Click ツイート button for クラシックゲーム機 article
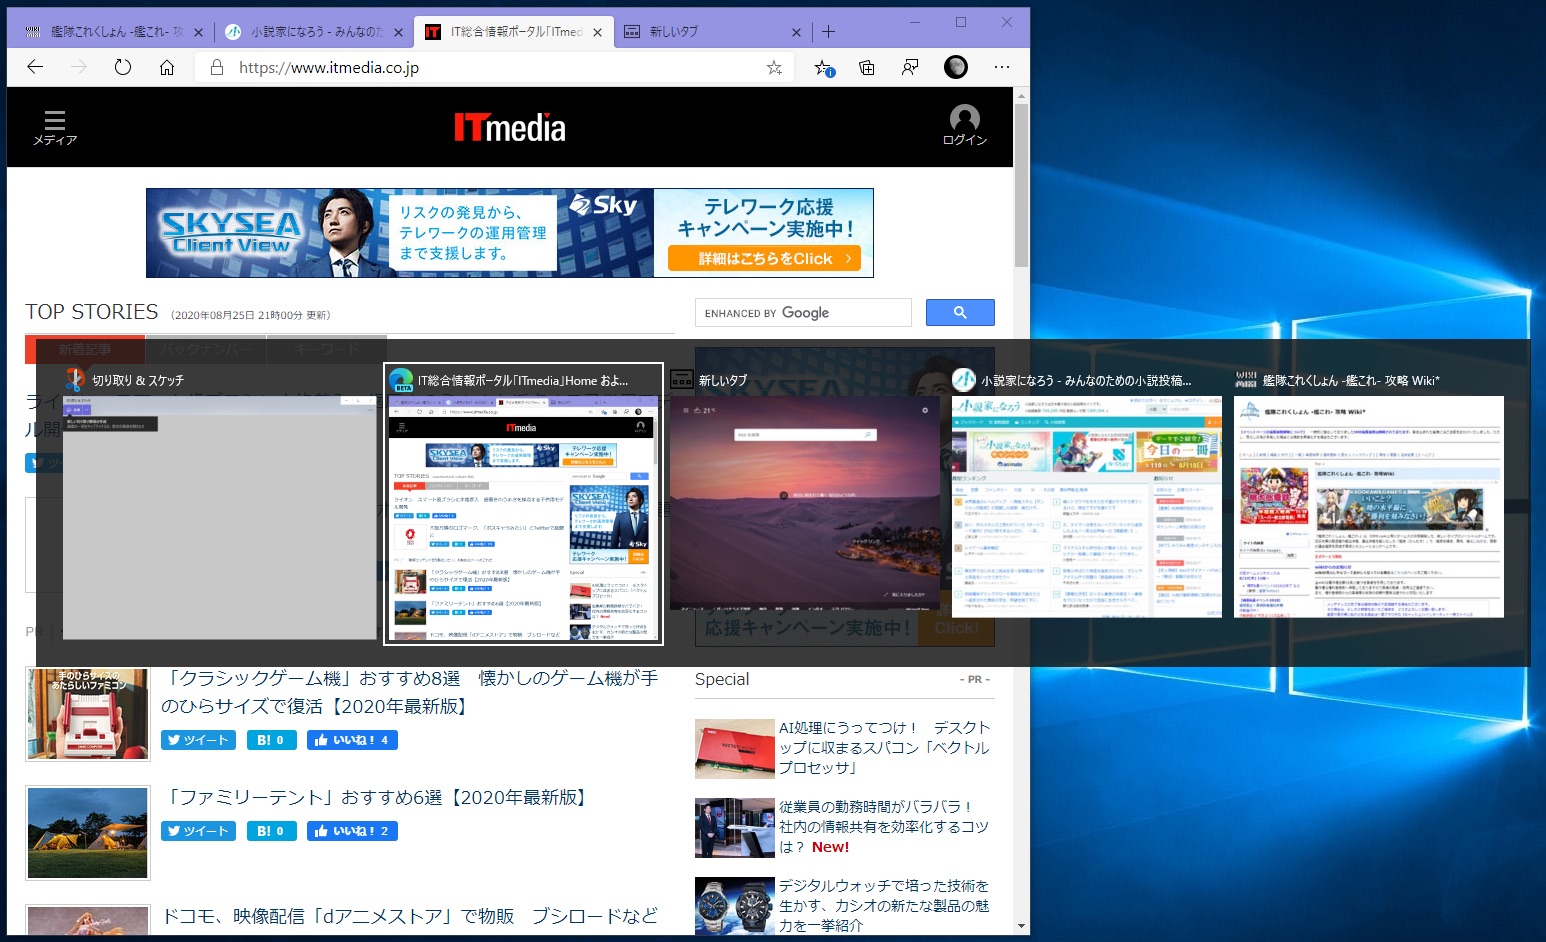Screen dimensions: 1546x942 click(x=199, y=740)
